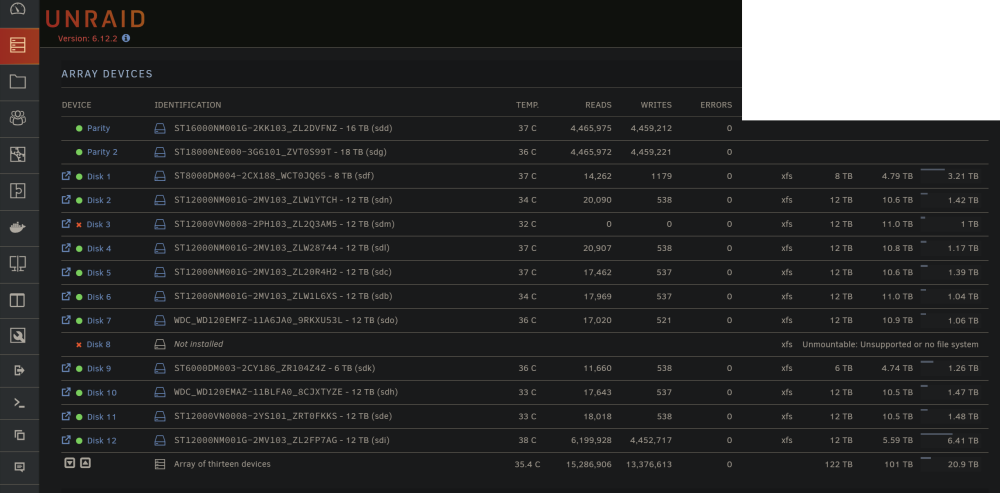
Task: Open Disk 4 settings link
Action: pyautogui.click(x=99, y=249)
